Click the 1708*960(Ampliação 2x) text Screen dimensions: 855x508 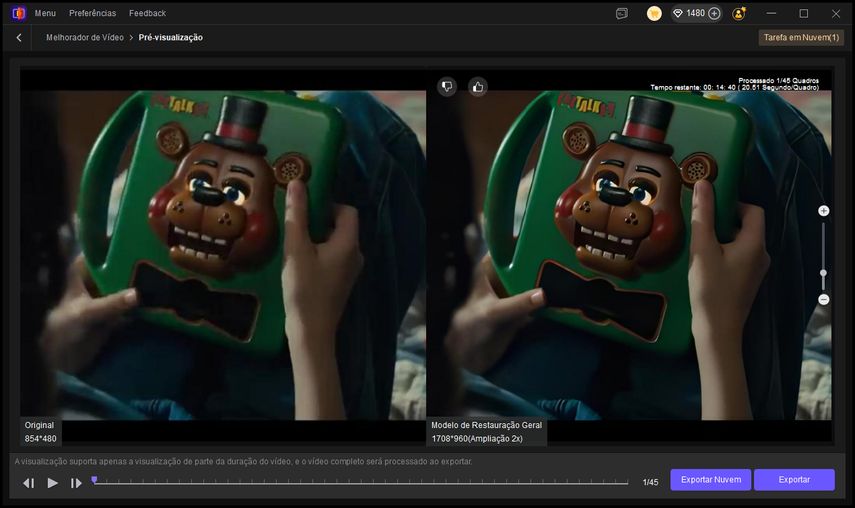click(477, 439)
